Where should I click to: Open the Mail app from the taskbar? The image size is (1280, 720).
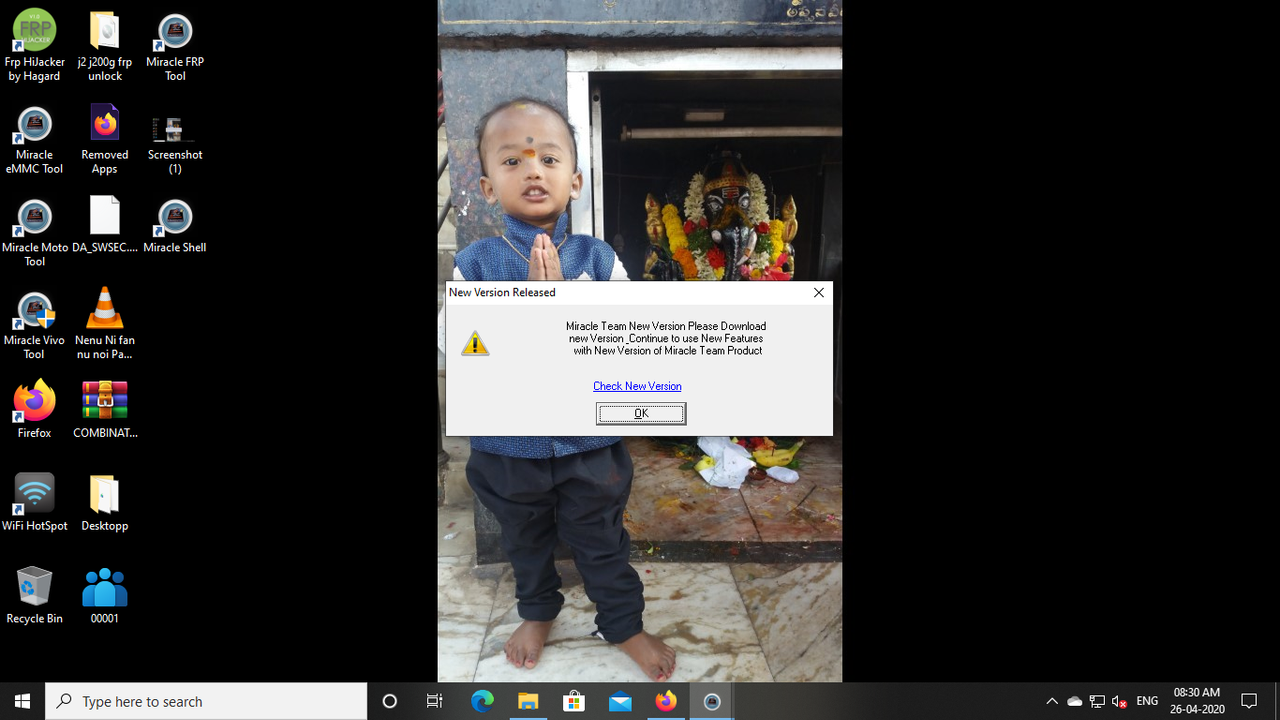(620, 701)
